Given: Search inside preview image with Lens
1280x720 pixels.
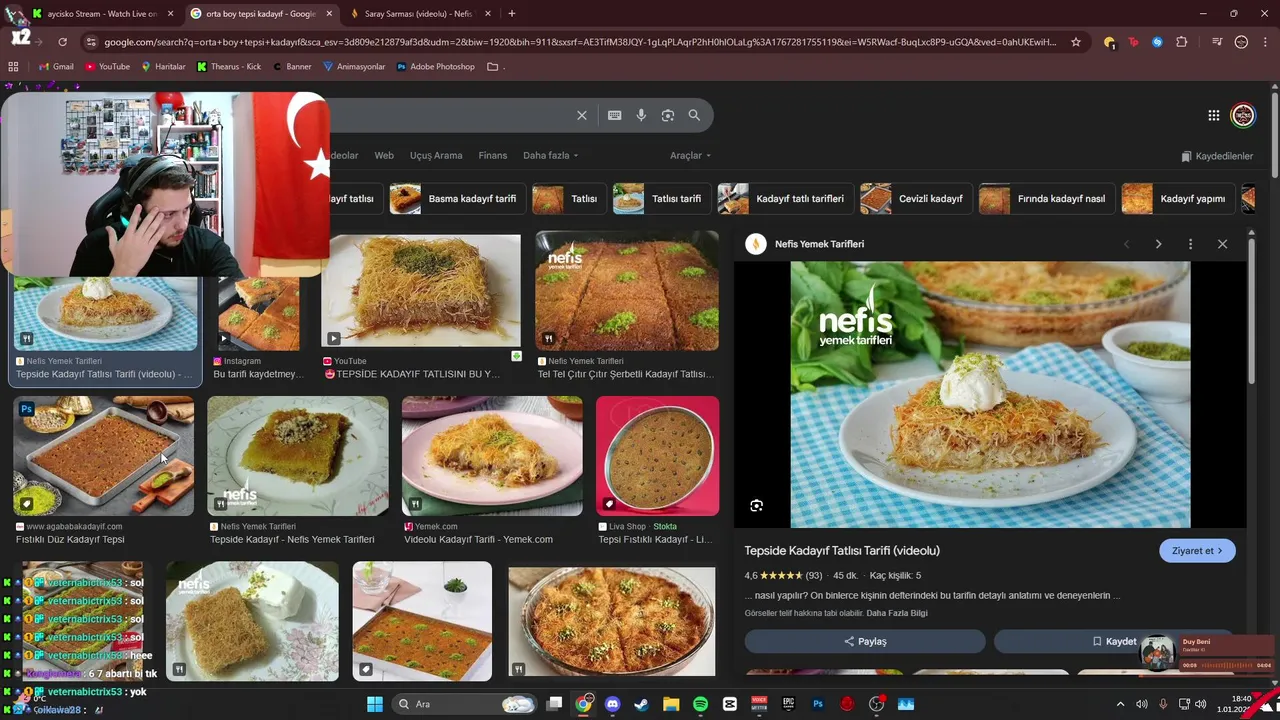Looking at the screenshot, I should (757, 506).
